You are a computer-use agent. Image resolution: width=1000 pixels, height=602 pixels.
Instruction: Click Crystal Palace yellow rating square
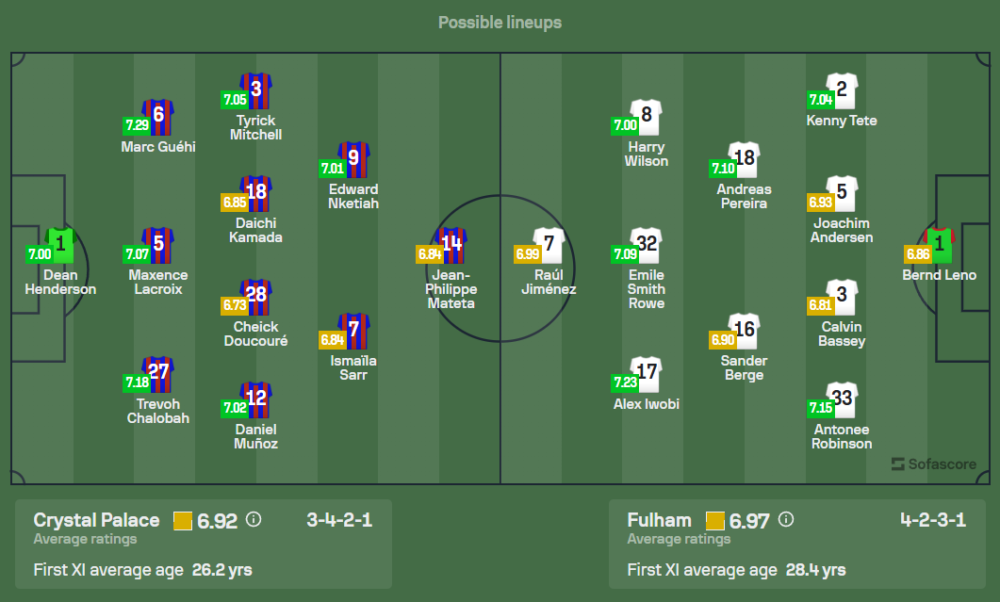[x=182, y=520]
